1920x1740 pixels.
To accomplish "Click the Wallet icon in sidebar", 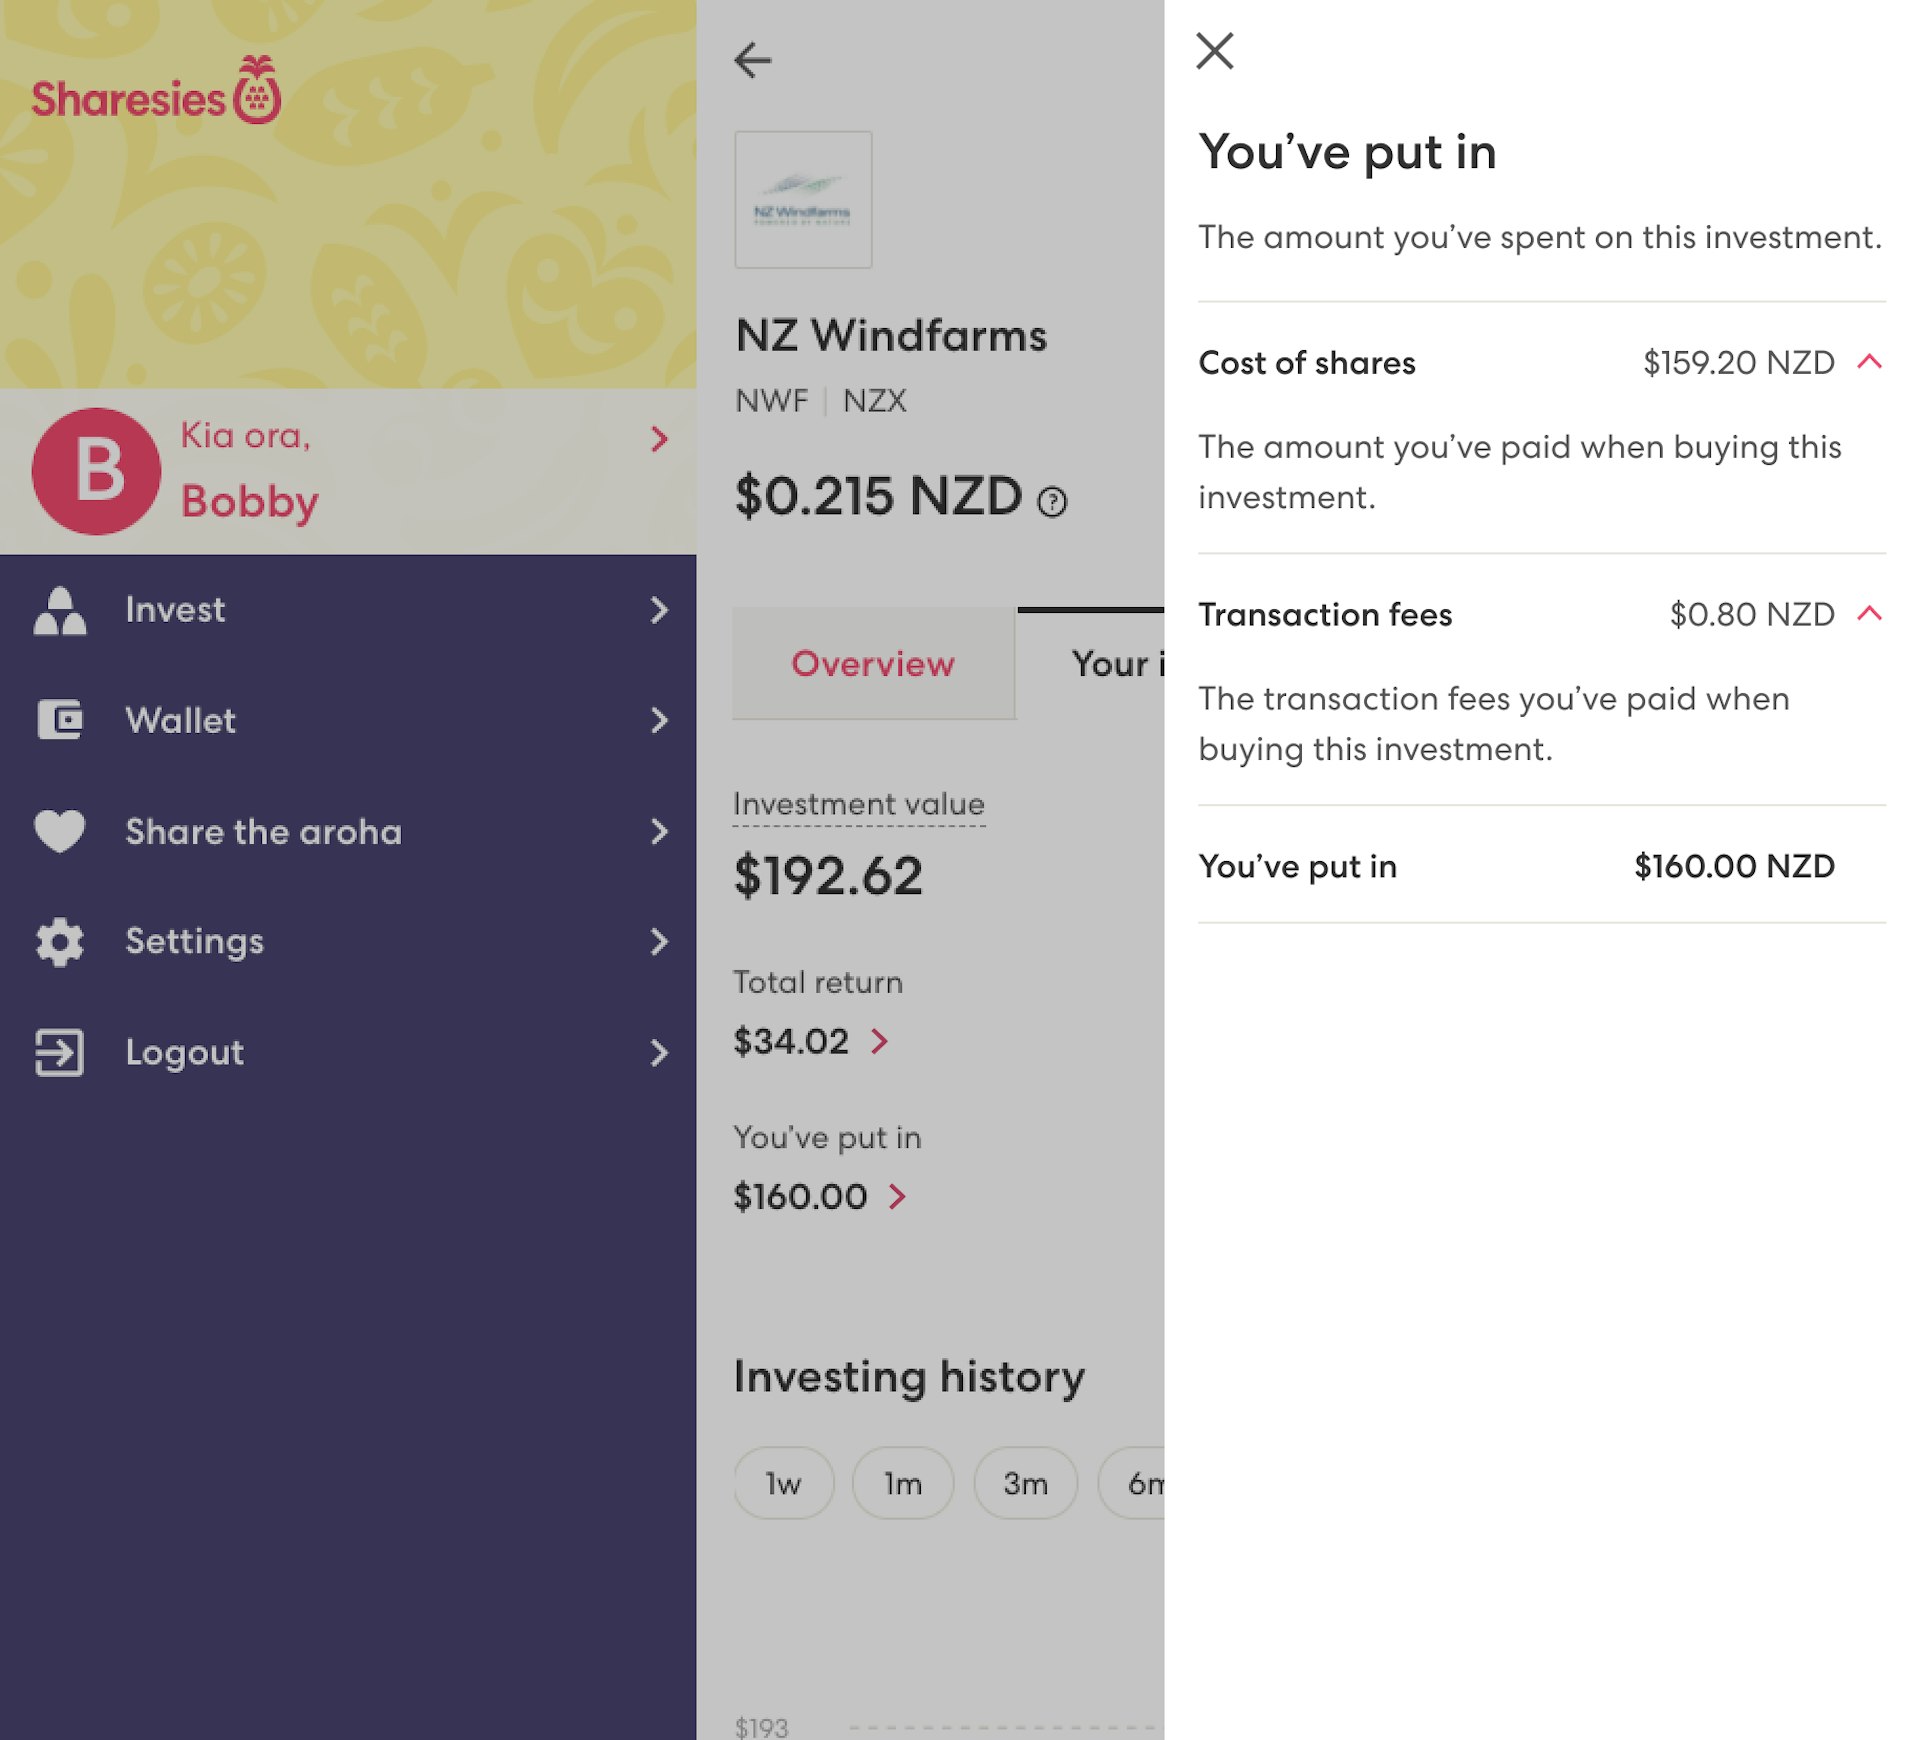I will pyautogui.click(x=60, y=720).
